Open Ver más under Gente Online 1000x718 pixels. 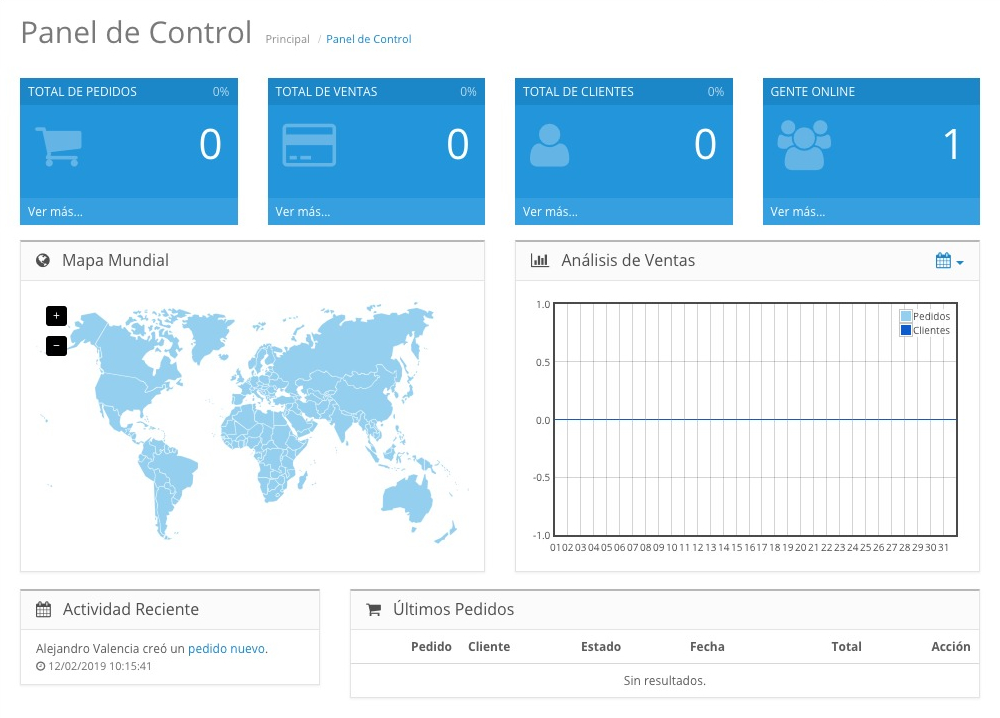(x=797, y=212)
